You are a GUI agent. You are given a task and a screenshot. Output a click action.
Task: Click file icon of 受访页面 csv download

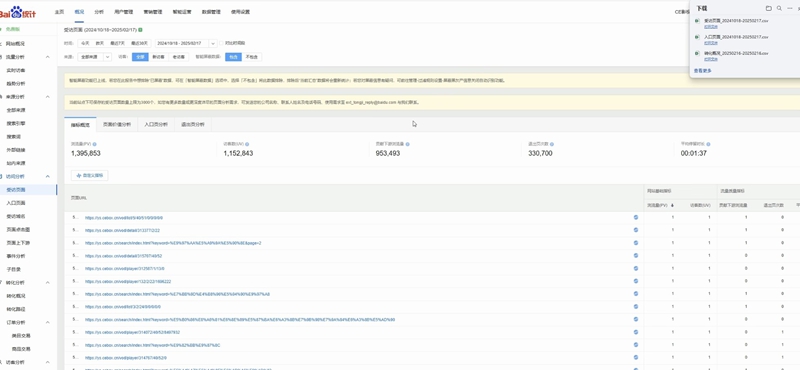click(697, 21)
